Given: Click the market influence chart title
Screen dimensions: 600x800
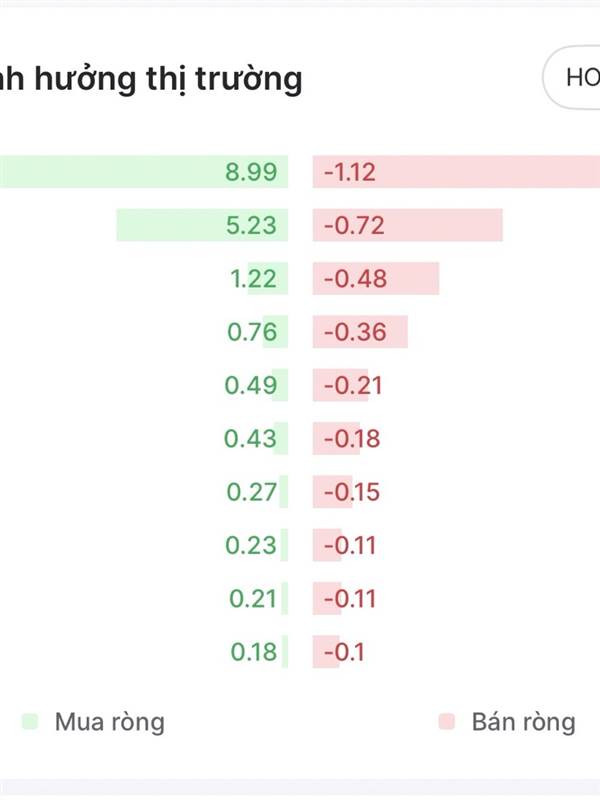Looking at the screenshot, I should [150, 78].
